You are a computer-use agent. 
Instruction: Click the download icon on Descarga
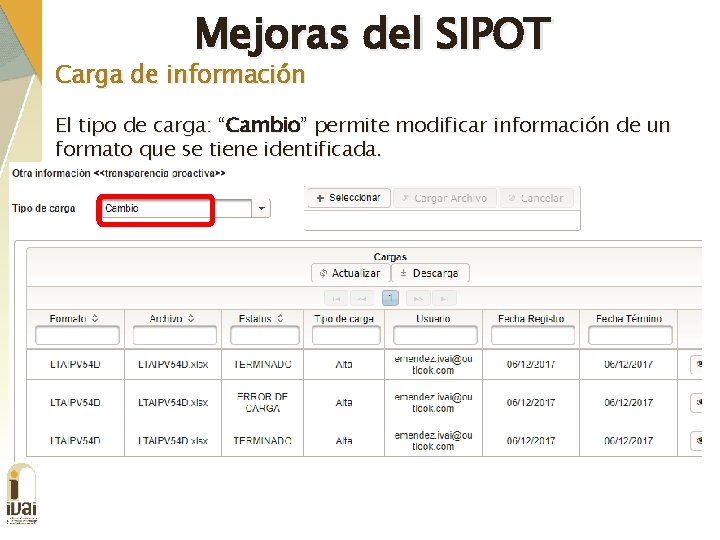(x=403, y=273)
